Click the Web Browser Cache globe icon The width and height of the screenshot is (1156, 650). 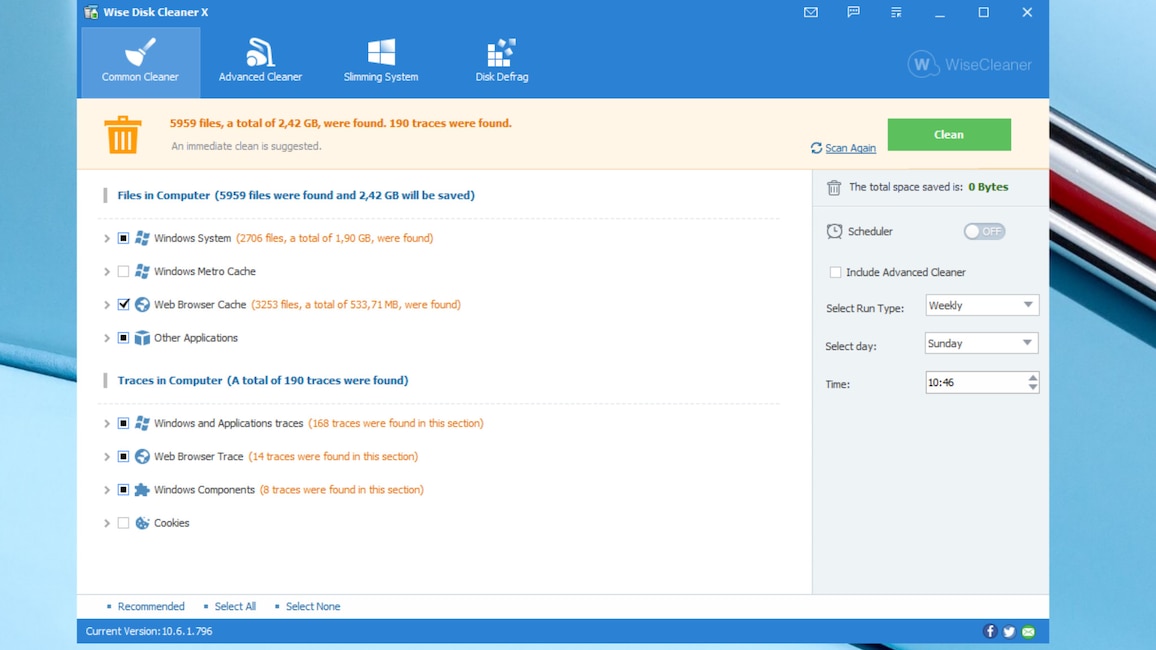point(142,304)
